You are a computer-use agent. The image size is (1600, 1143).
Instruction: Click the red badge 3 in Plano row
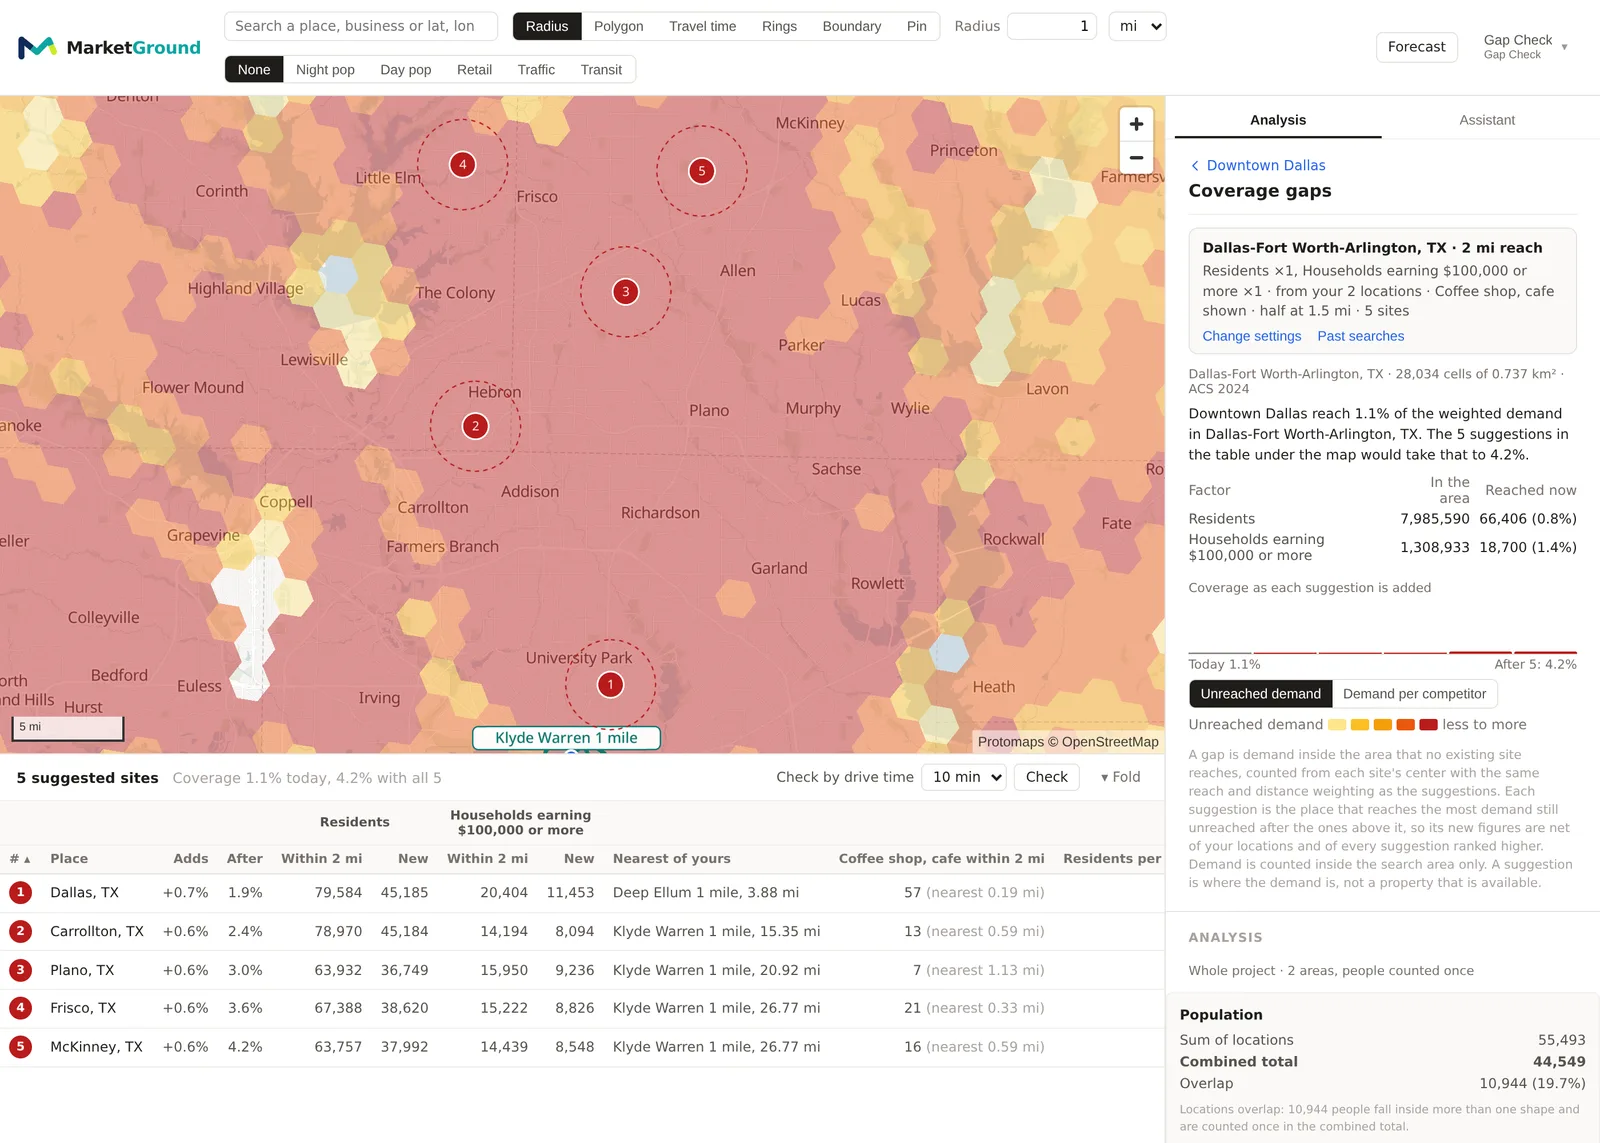click(x=20, y=970)
